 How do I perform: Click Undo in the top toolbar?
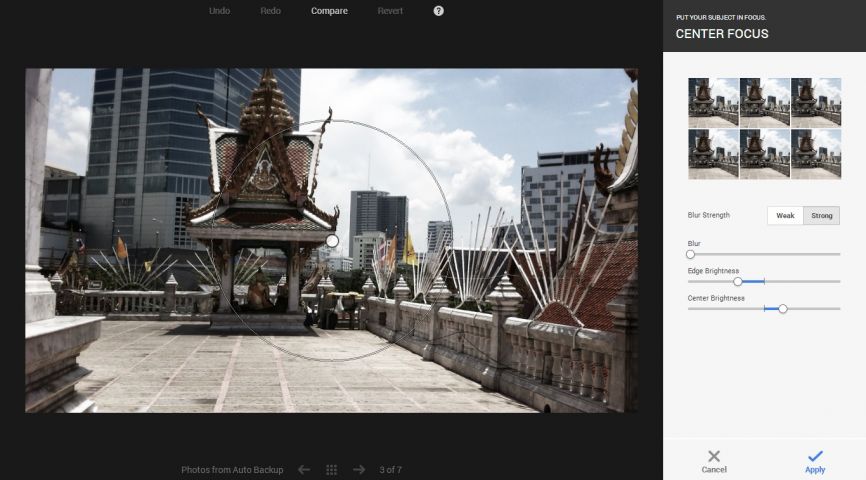[219, 11]
